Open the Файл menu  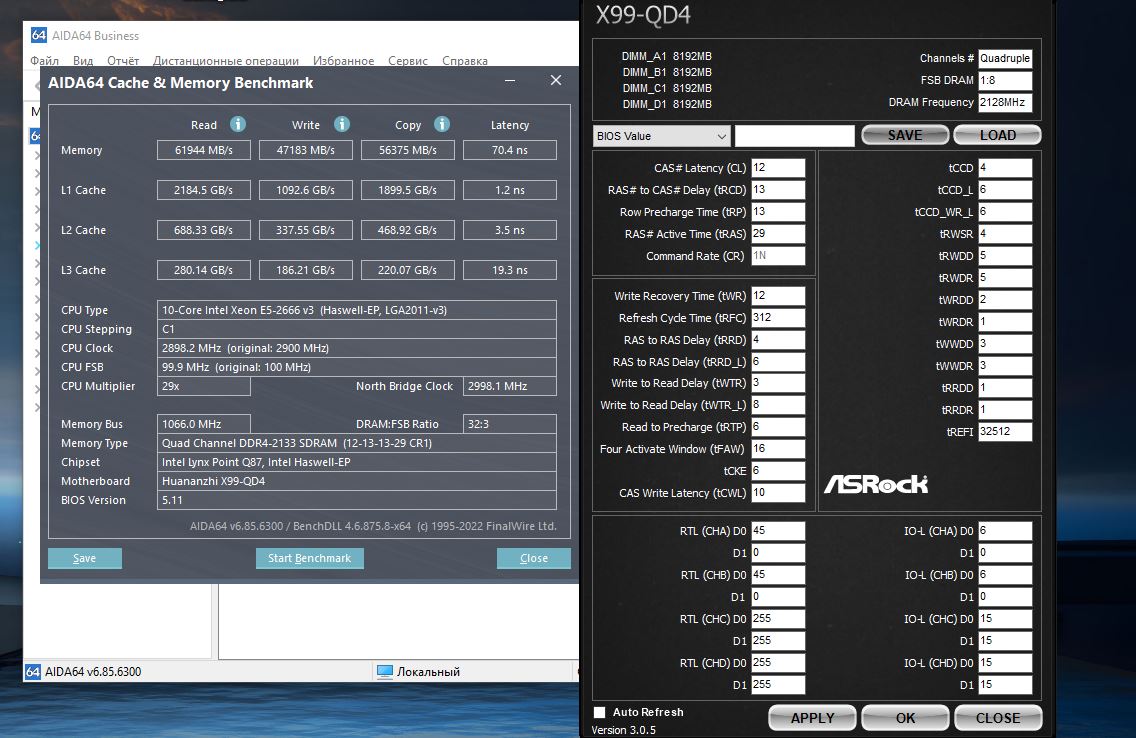44,61
